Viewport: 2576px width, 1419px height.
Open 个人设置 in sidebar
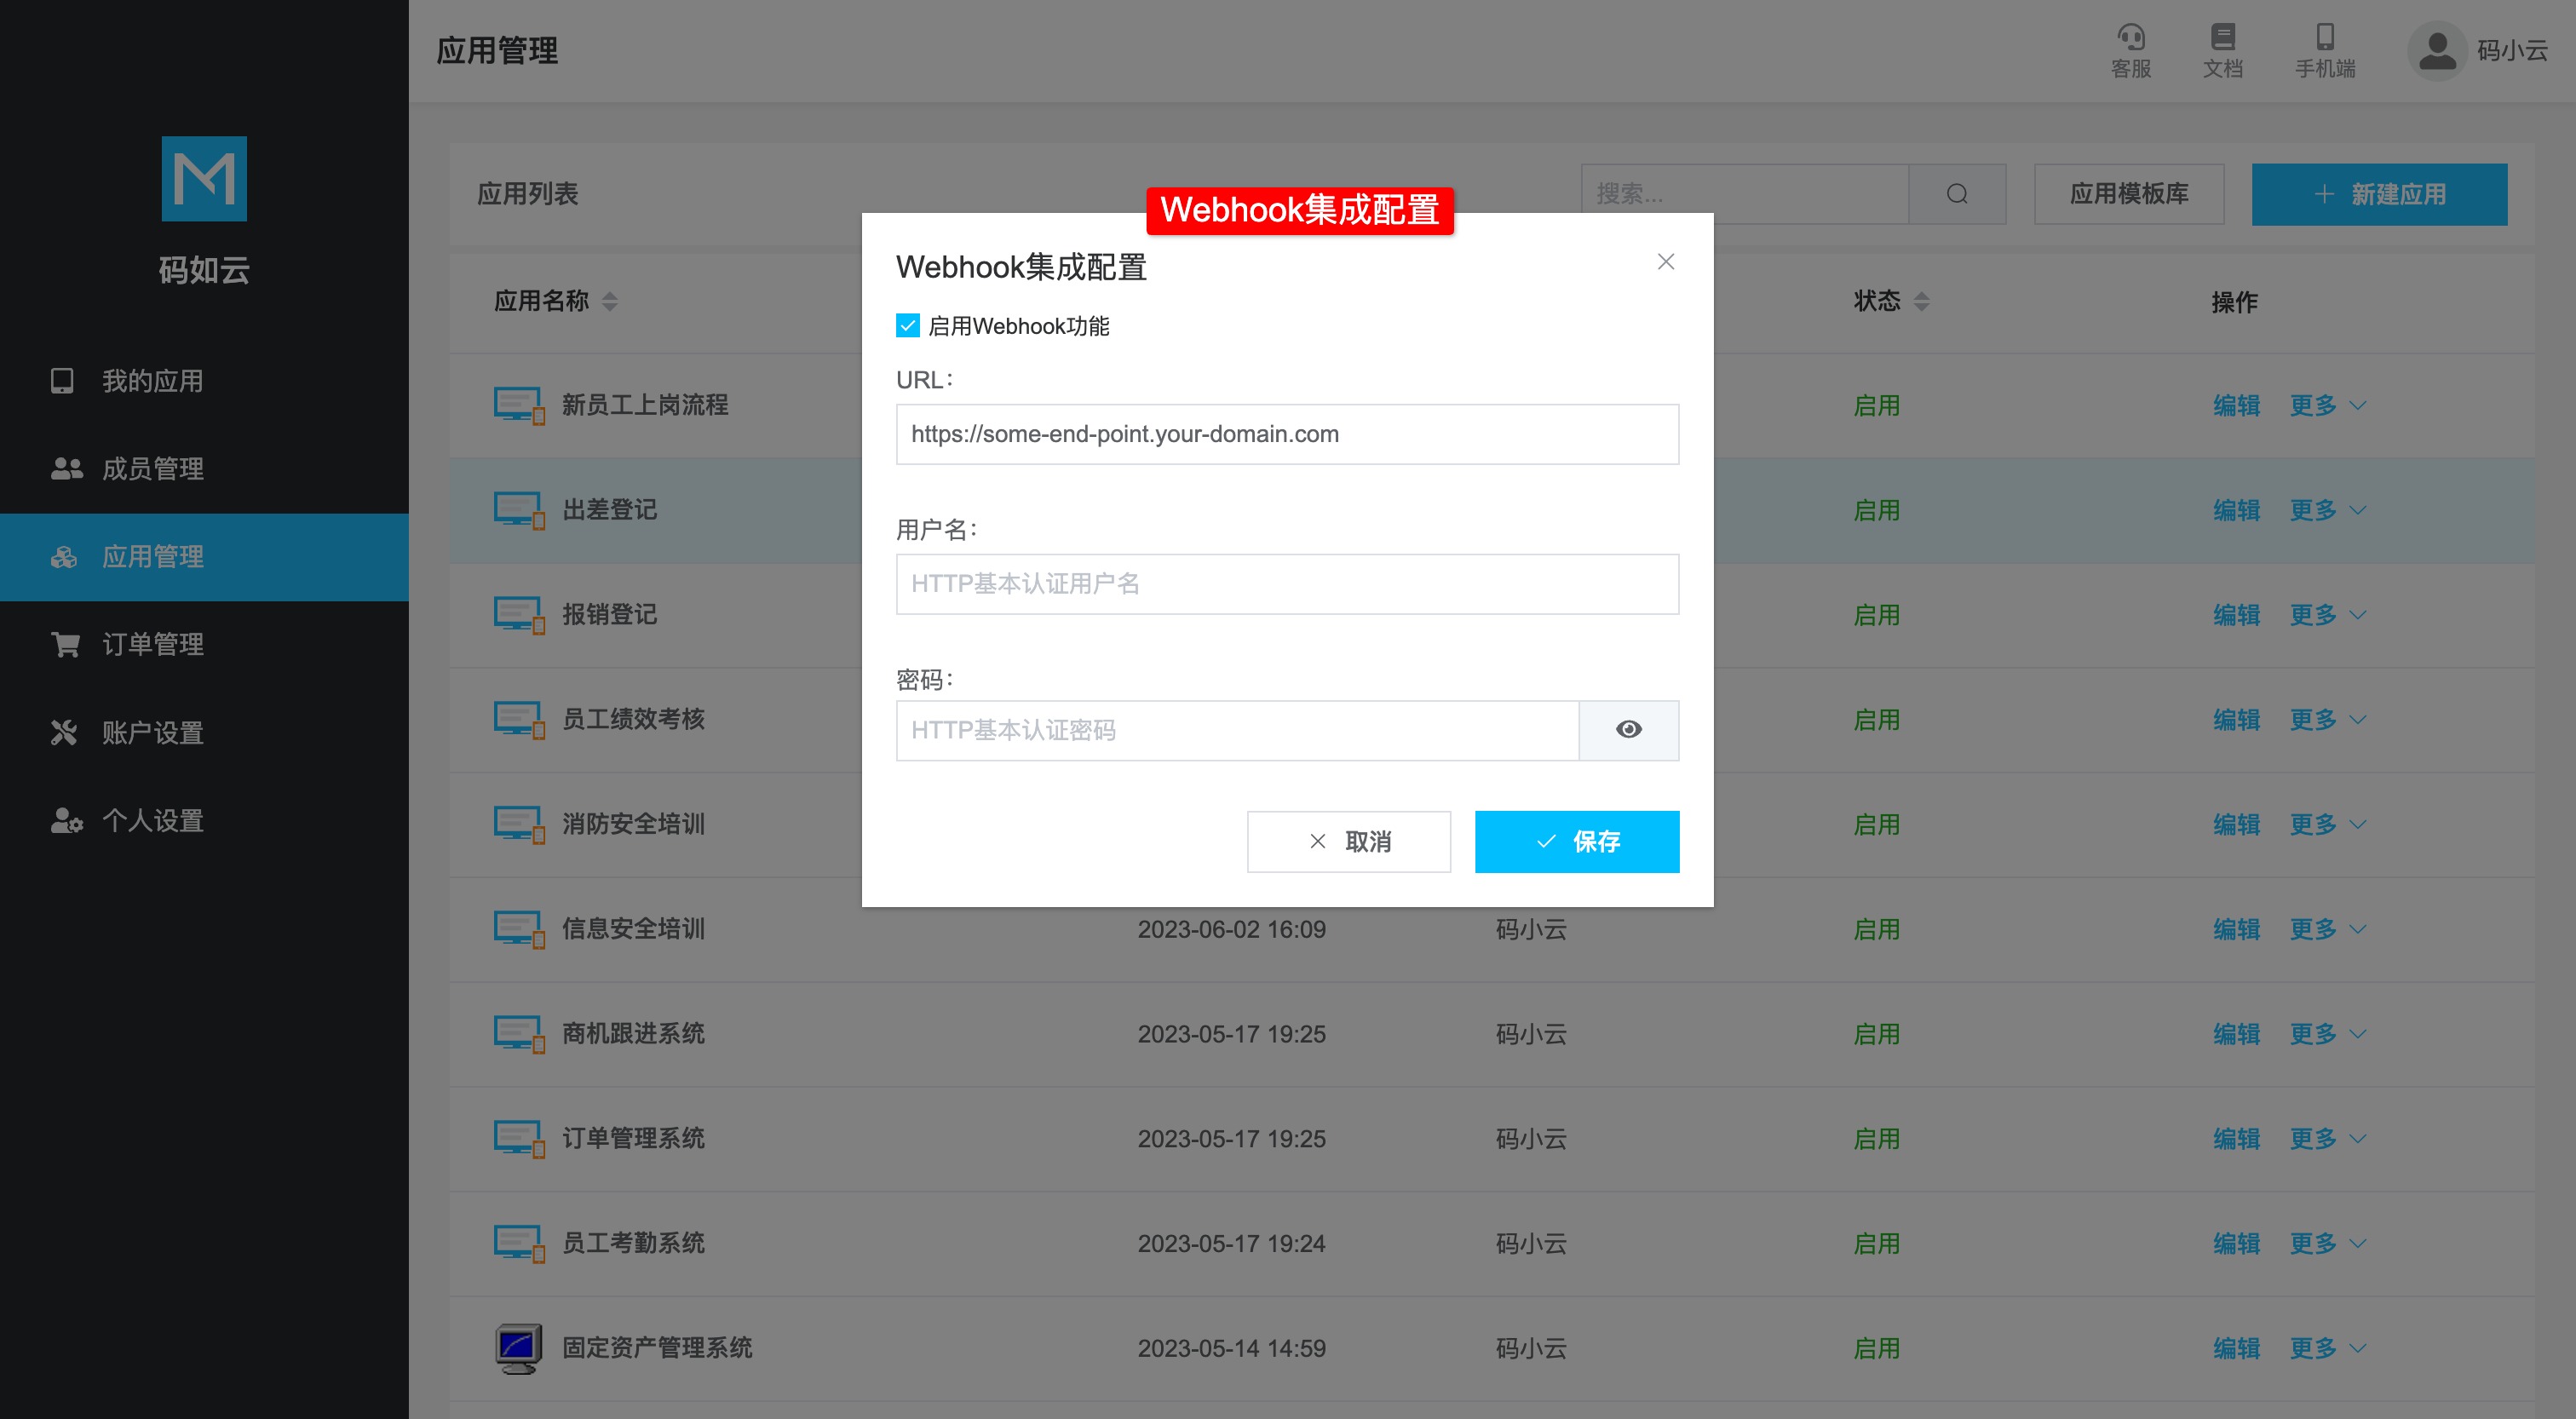(x=204, y=821)
